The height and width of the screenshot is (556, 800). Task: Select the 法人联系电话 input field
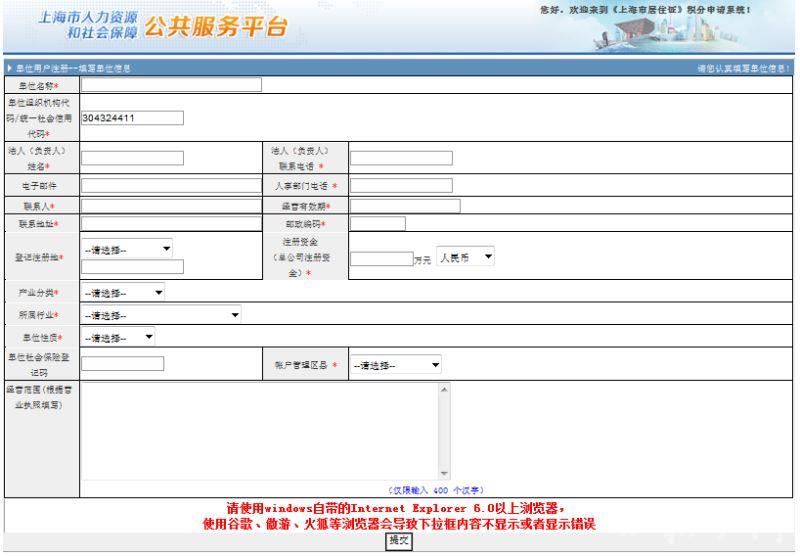click(x=401, y=157)
